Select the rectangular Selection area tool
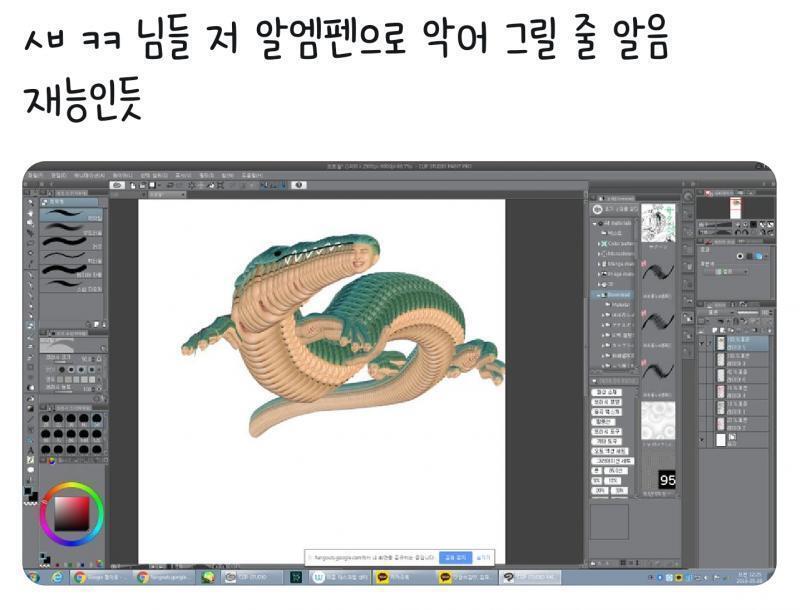Screen dimensions: 800x610 tap(30, 243)
